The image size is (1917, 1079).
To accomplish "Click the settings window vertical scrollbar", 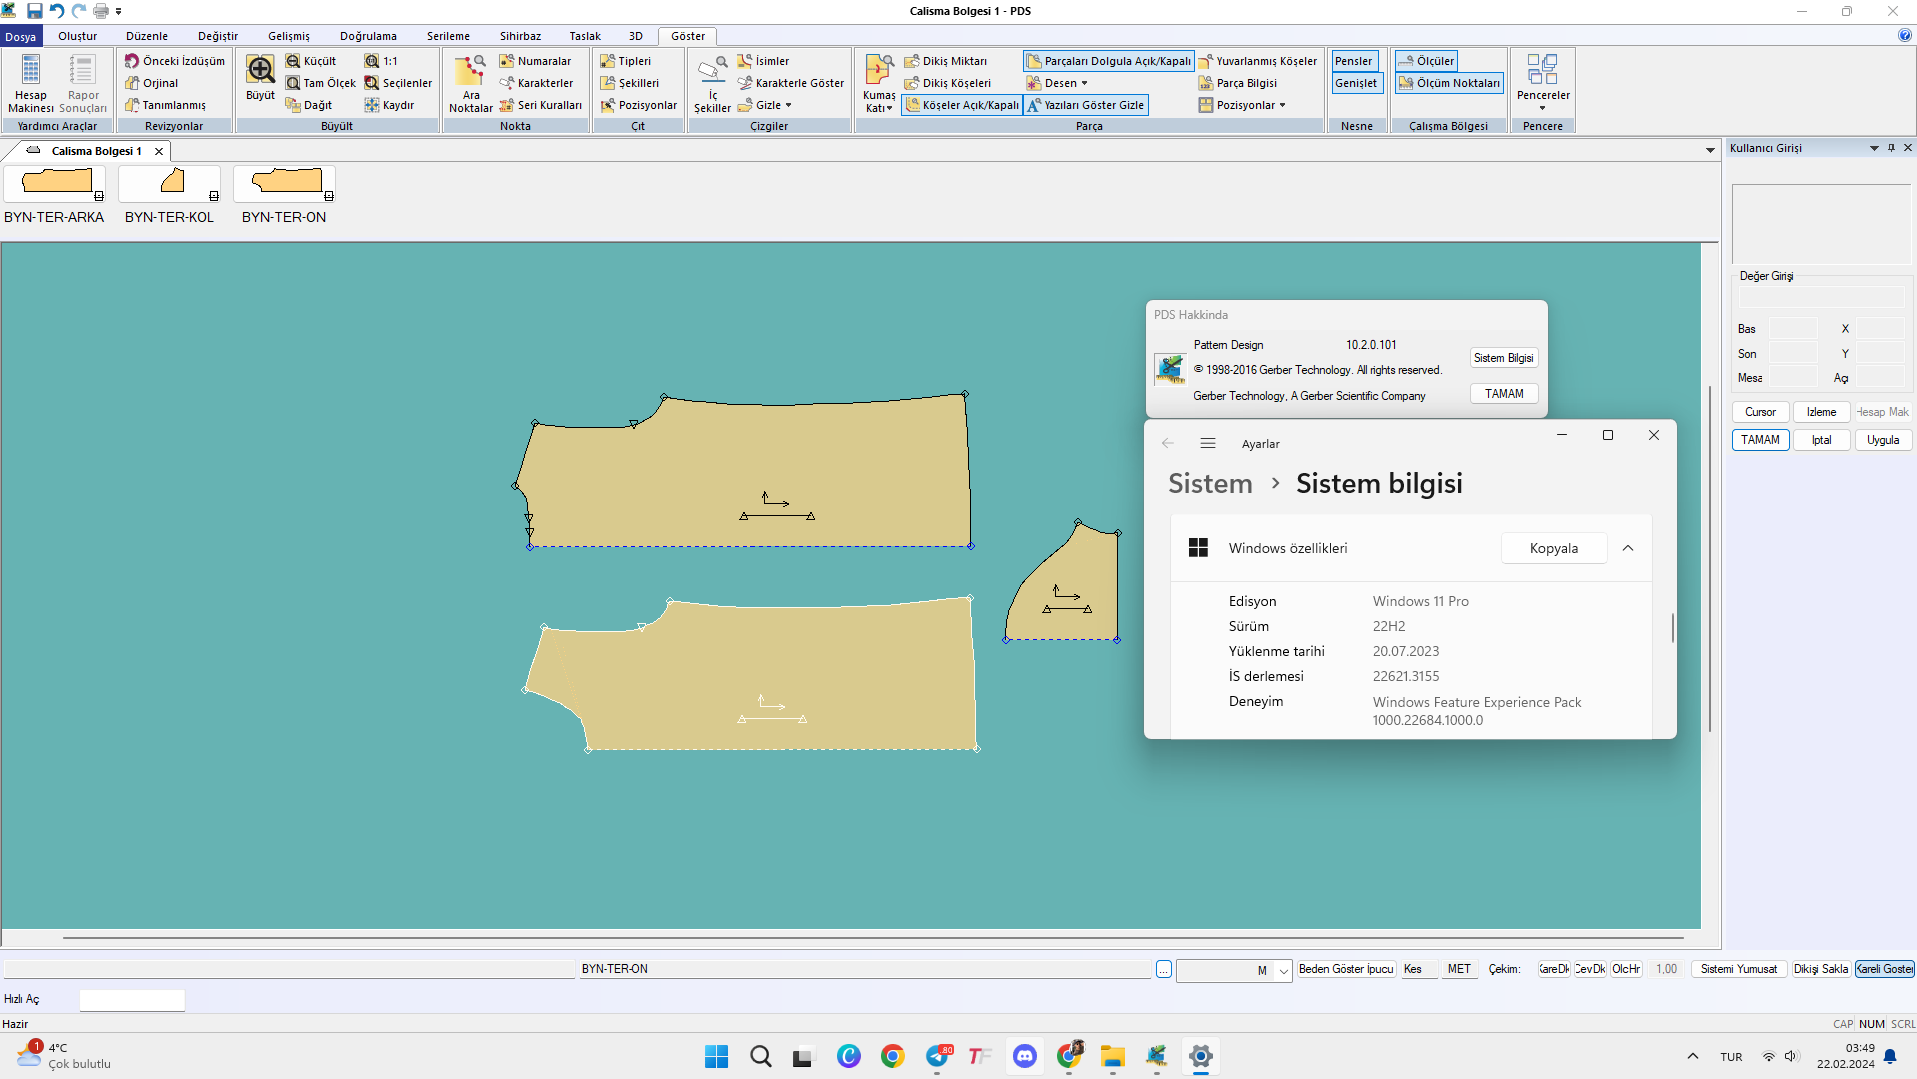I will coord(1672,628).
